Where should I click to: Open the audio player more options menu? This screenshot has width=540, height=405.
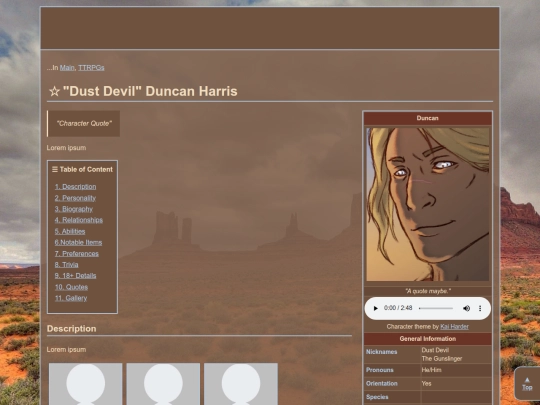480,308
